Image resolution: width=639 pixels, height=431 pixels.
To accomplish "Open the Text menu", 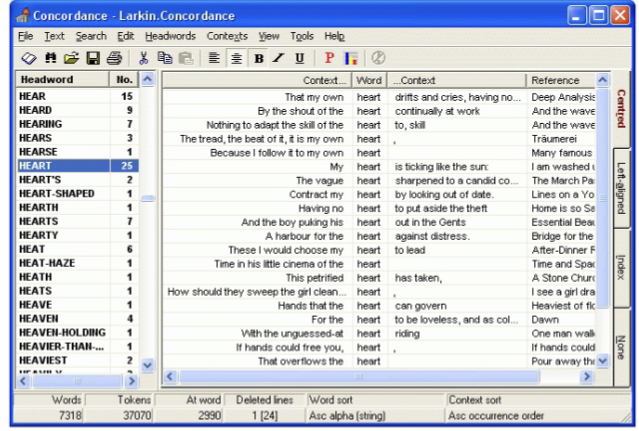I will 54,36.
